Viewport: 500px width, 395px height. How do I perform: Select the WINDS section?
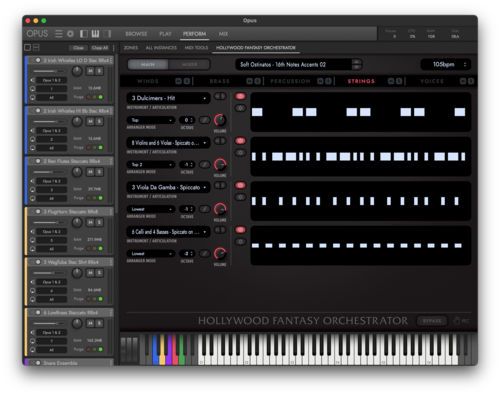coord(148,81)
